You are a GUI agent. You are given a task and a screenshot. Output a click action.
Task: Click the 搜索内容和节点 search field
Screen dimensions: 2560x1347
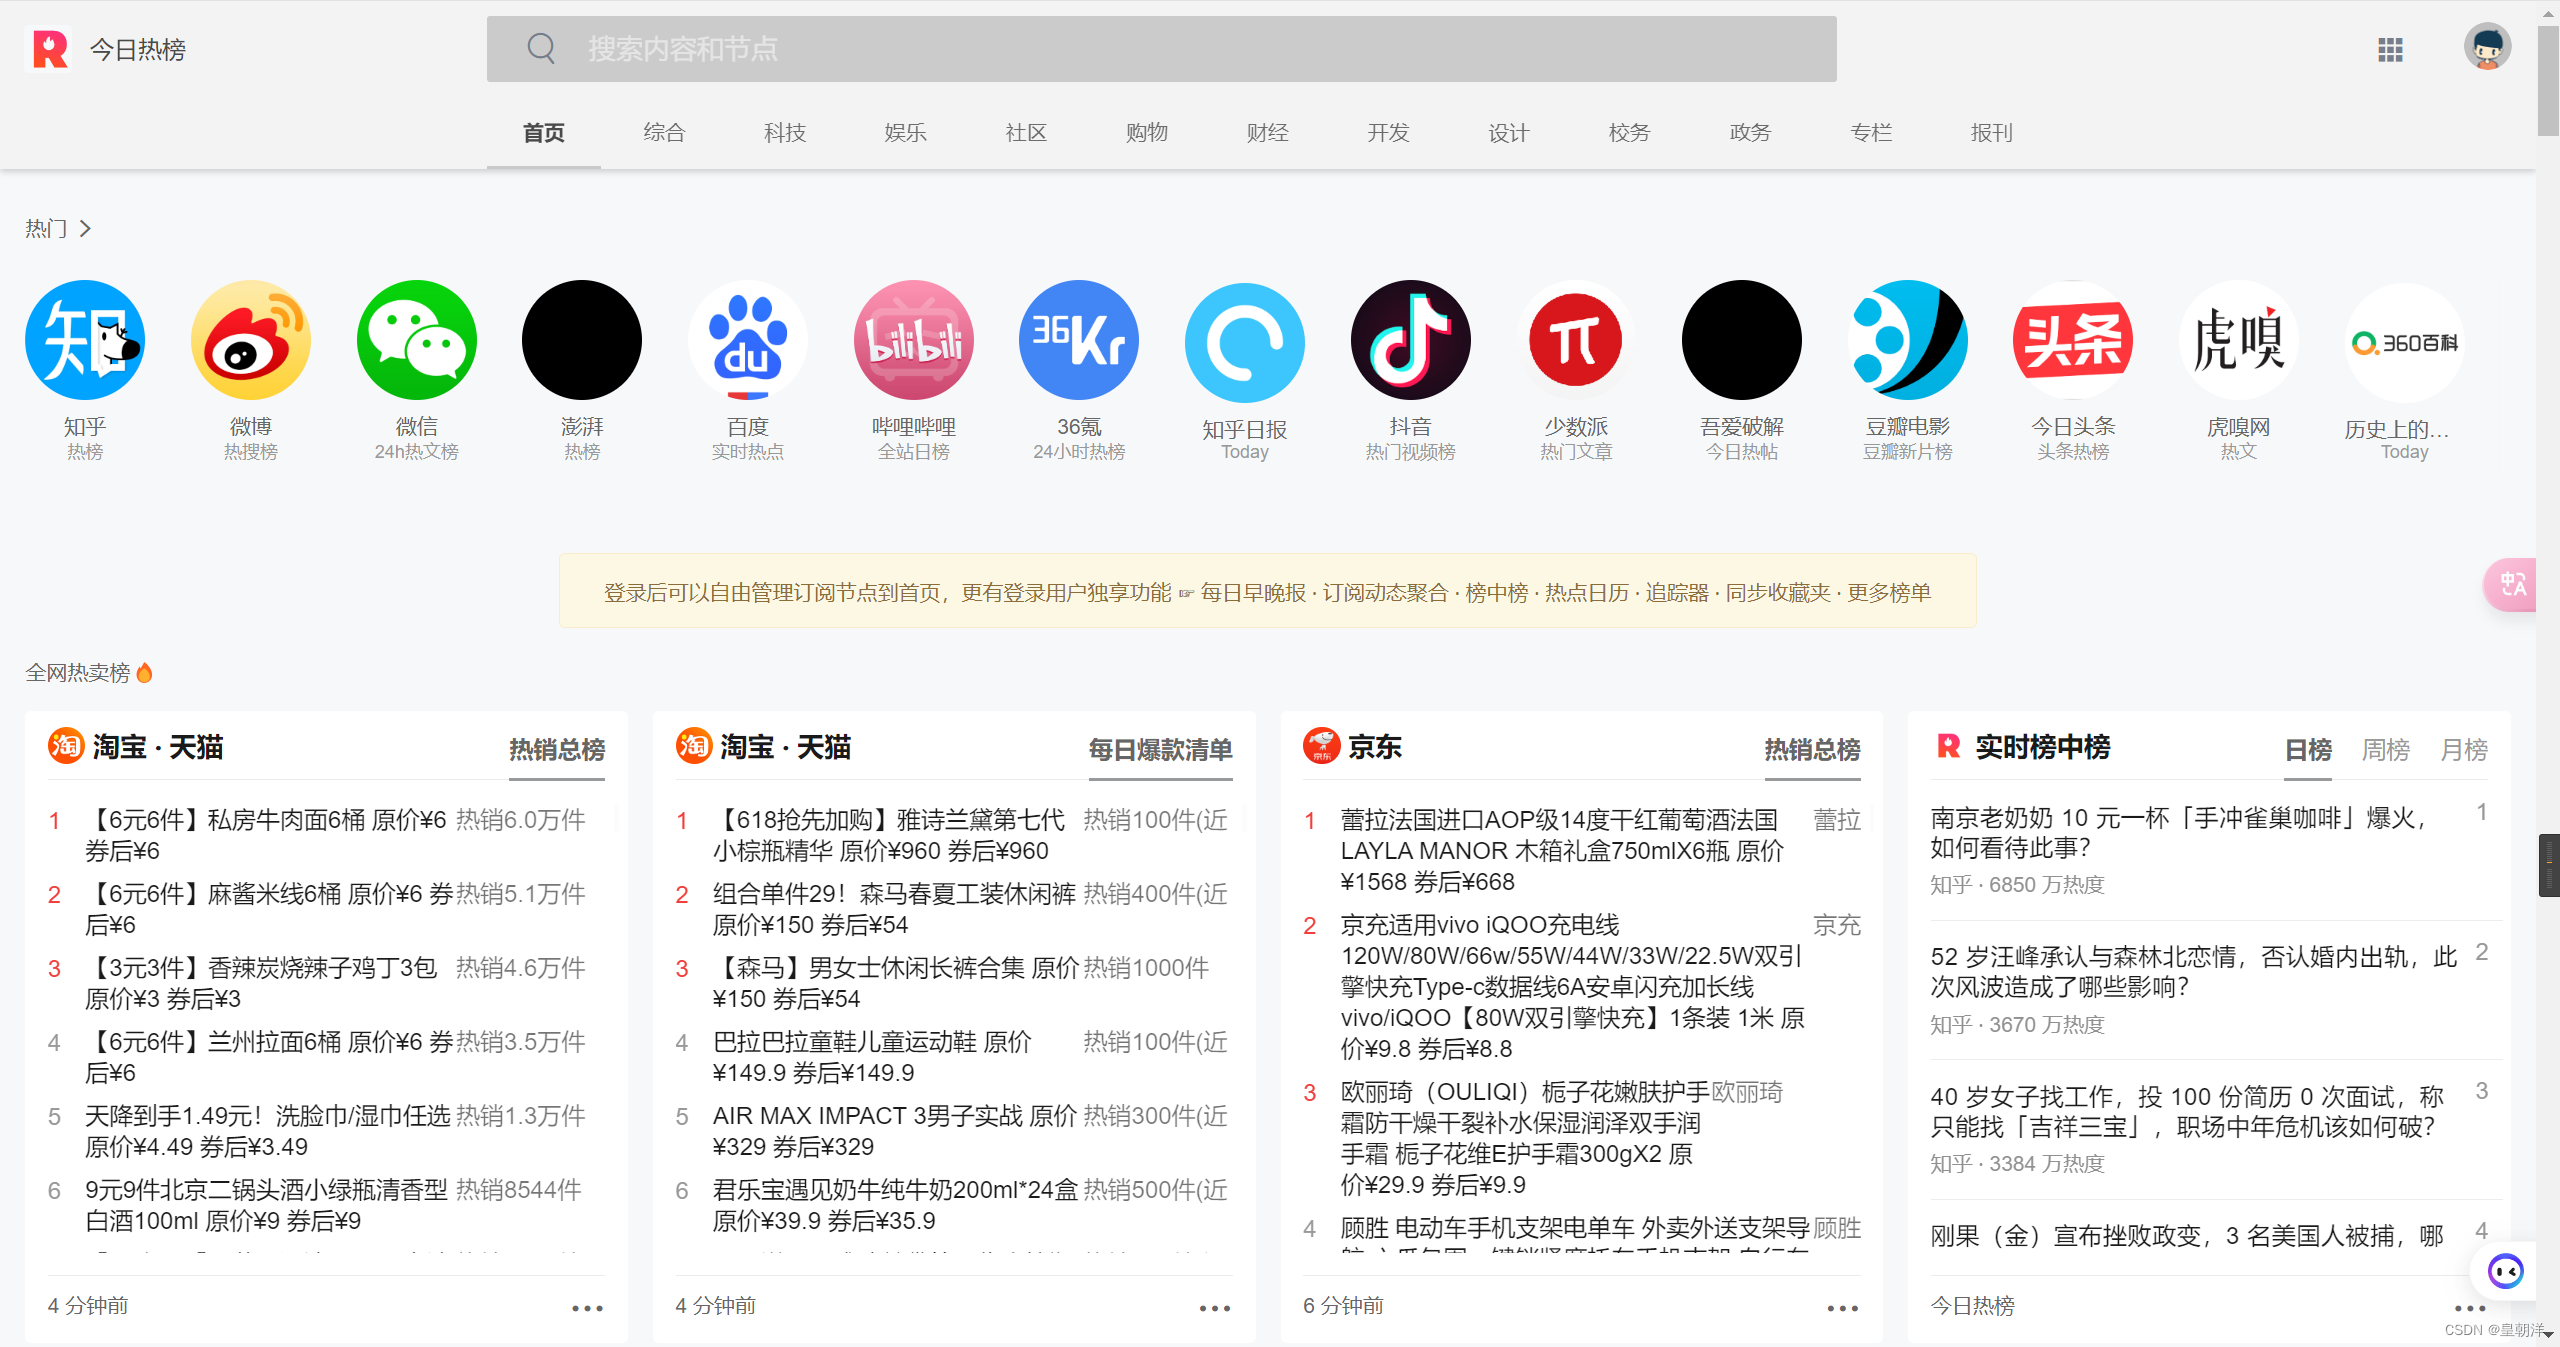coord(1160,49)
